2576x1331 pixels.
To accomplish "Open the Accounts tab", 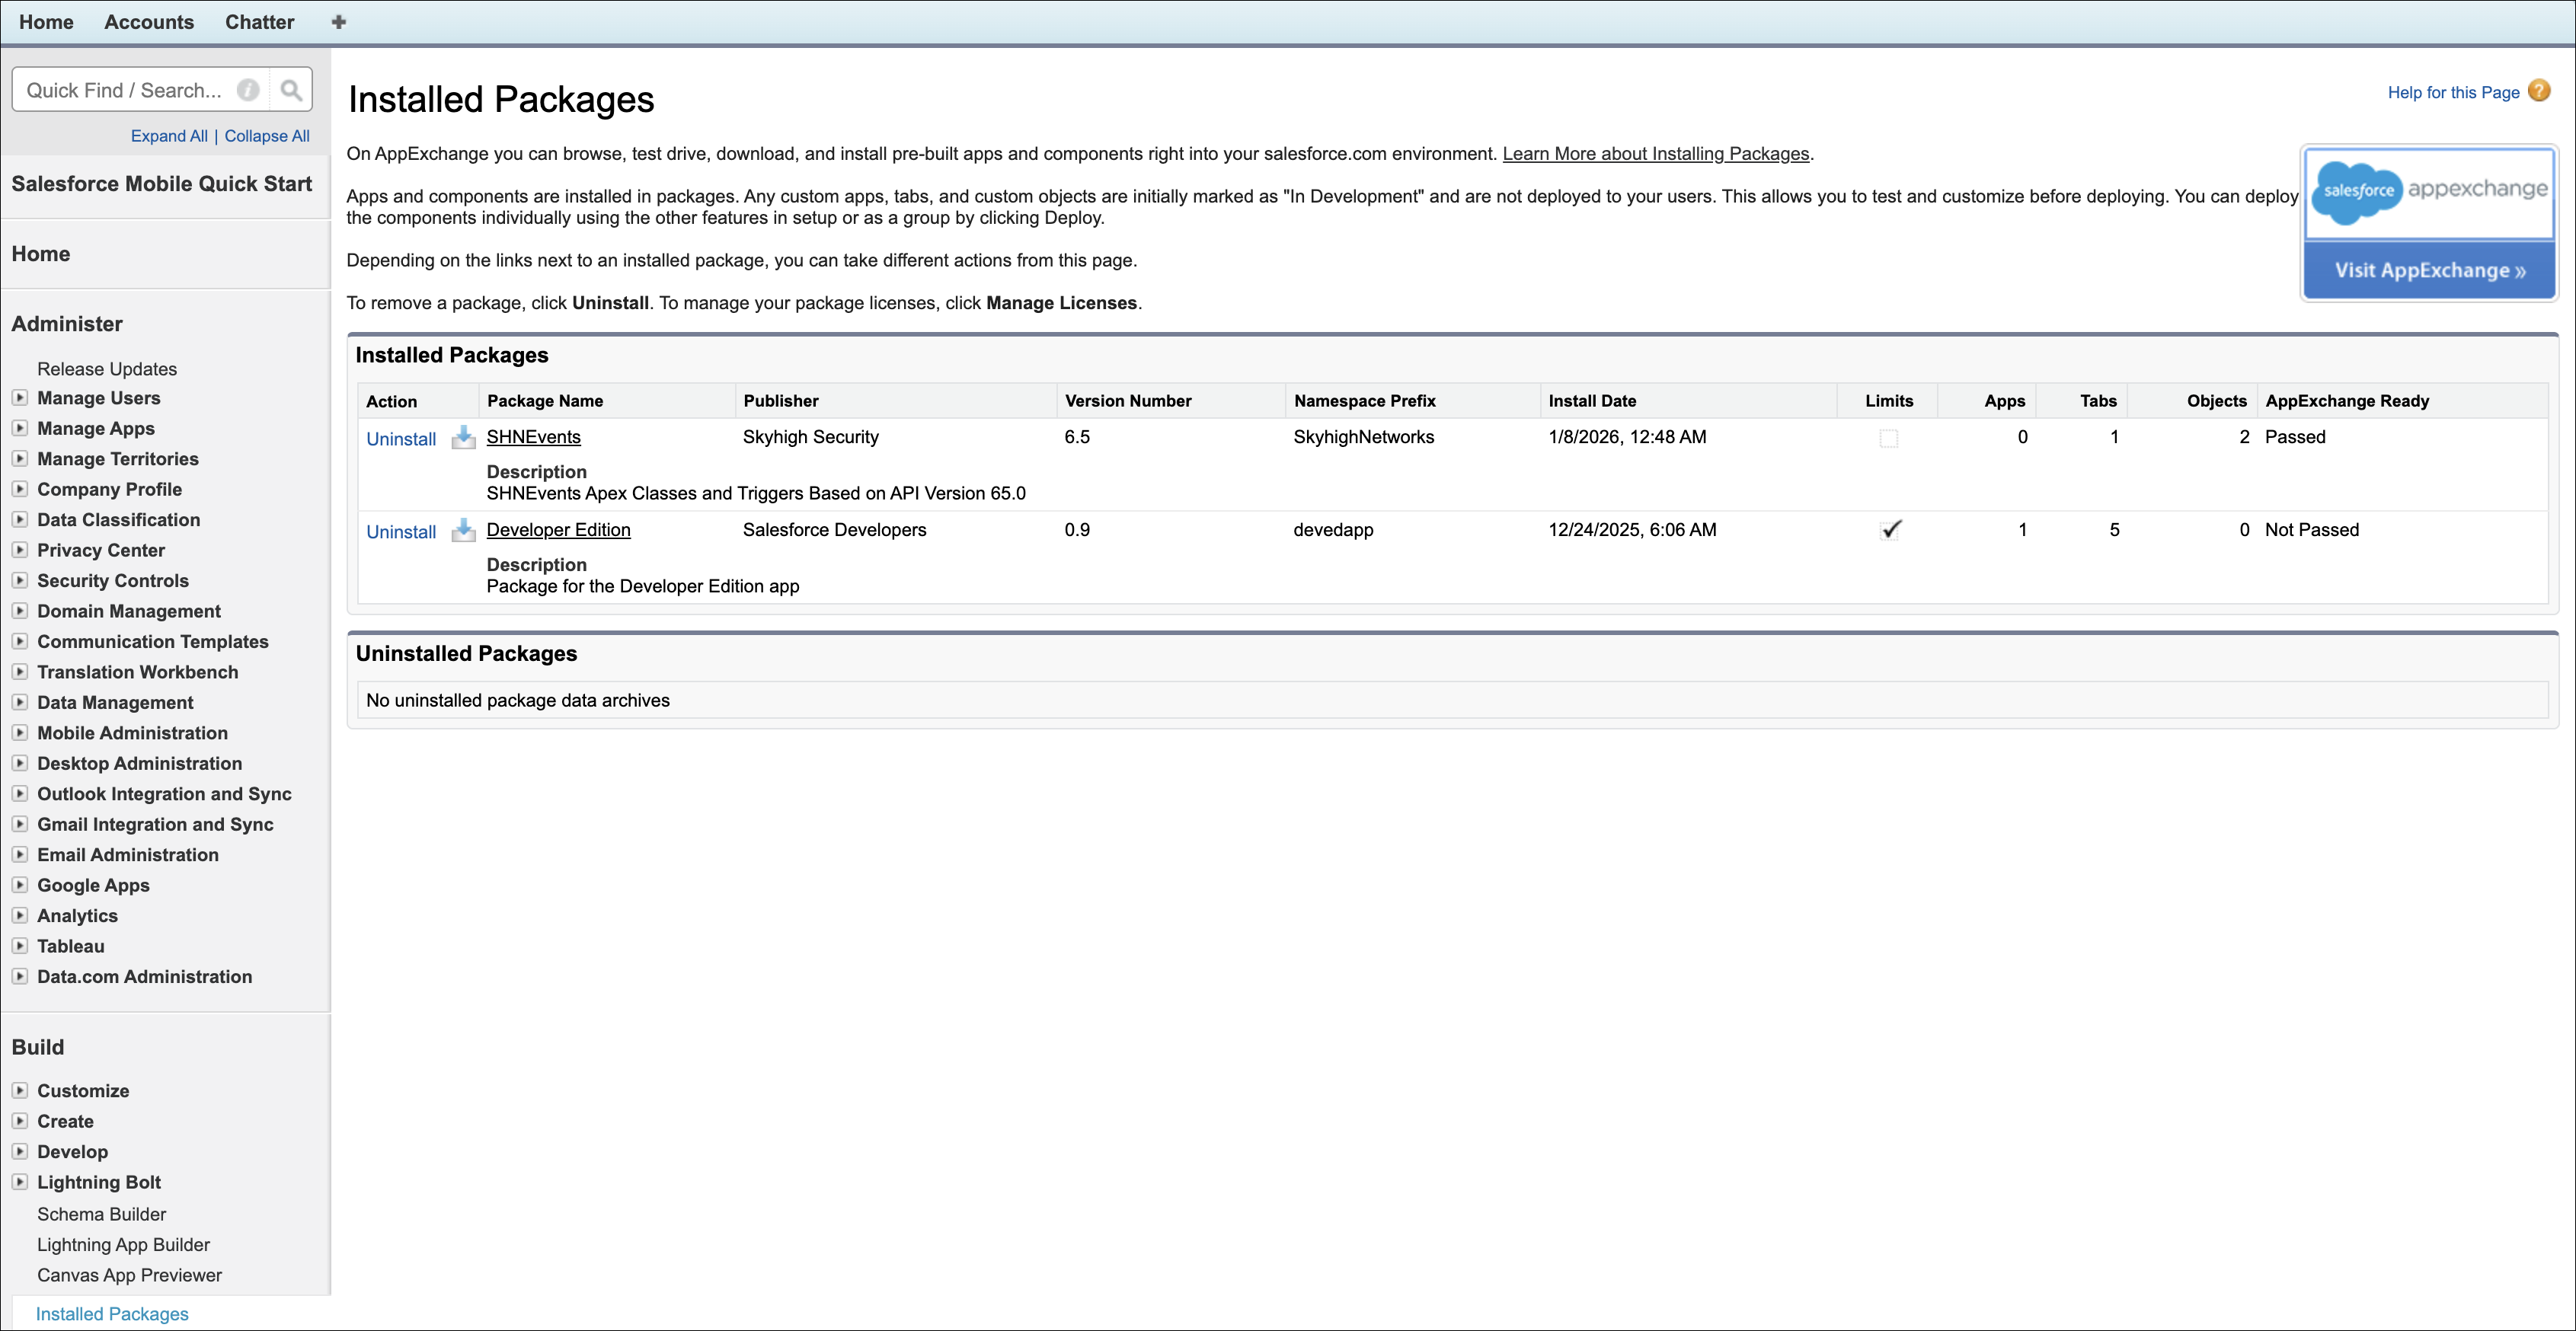I will tap(149, 22).
